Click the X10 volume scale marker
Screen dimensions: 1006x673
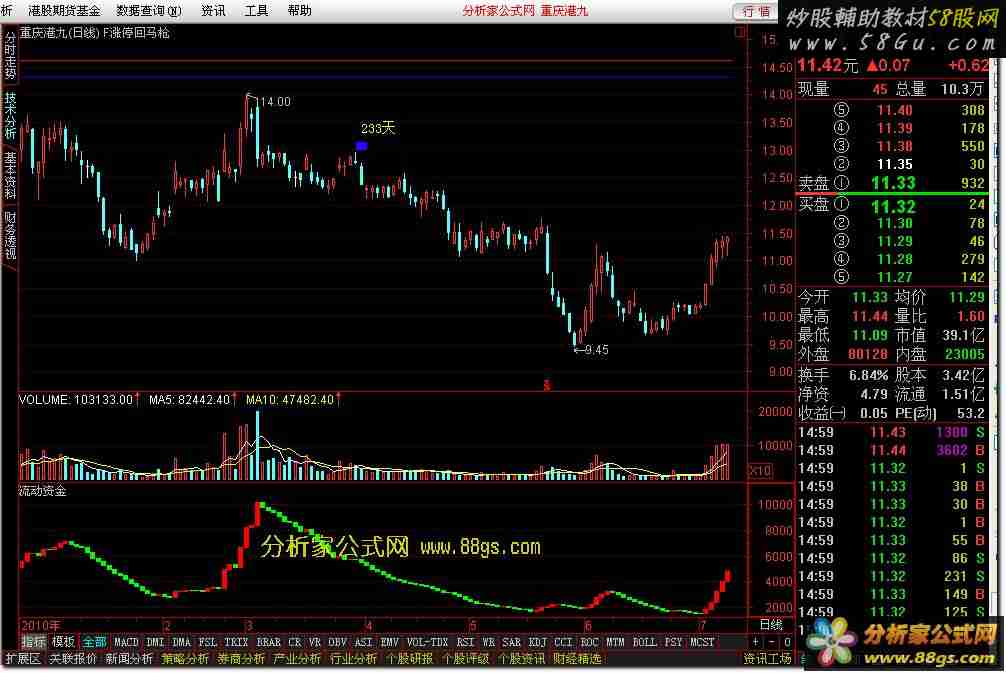point(760,470)
